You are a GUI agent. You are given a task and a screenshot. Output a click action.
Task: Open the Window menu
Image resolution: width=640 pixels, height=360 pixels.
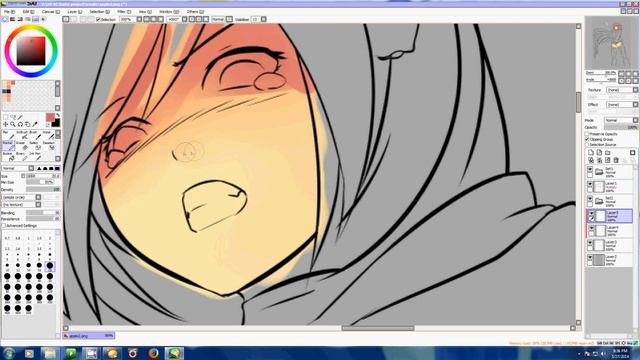point(169,12)
